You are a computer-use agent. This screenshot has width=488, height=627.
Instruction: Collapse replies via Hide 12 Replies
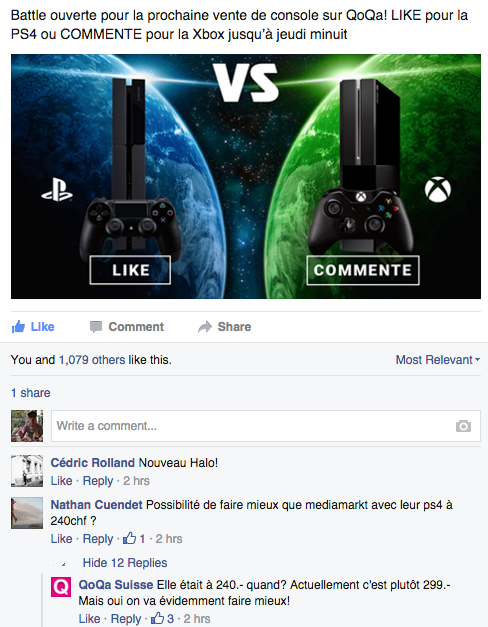tap(125, 563)
